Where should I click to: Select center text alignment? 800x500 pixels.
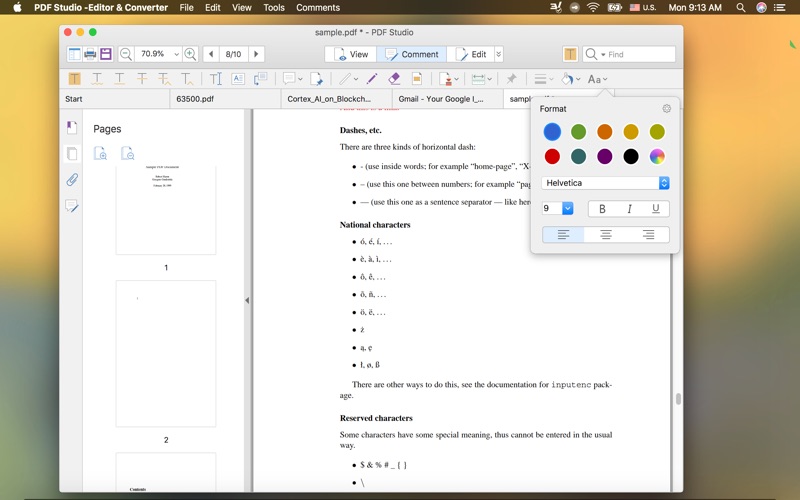(x=605, y=235)
